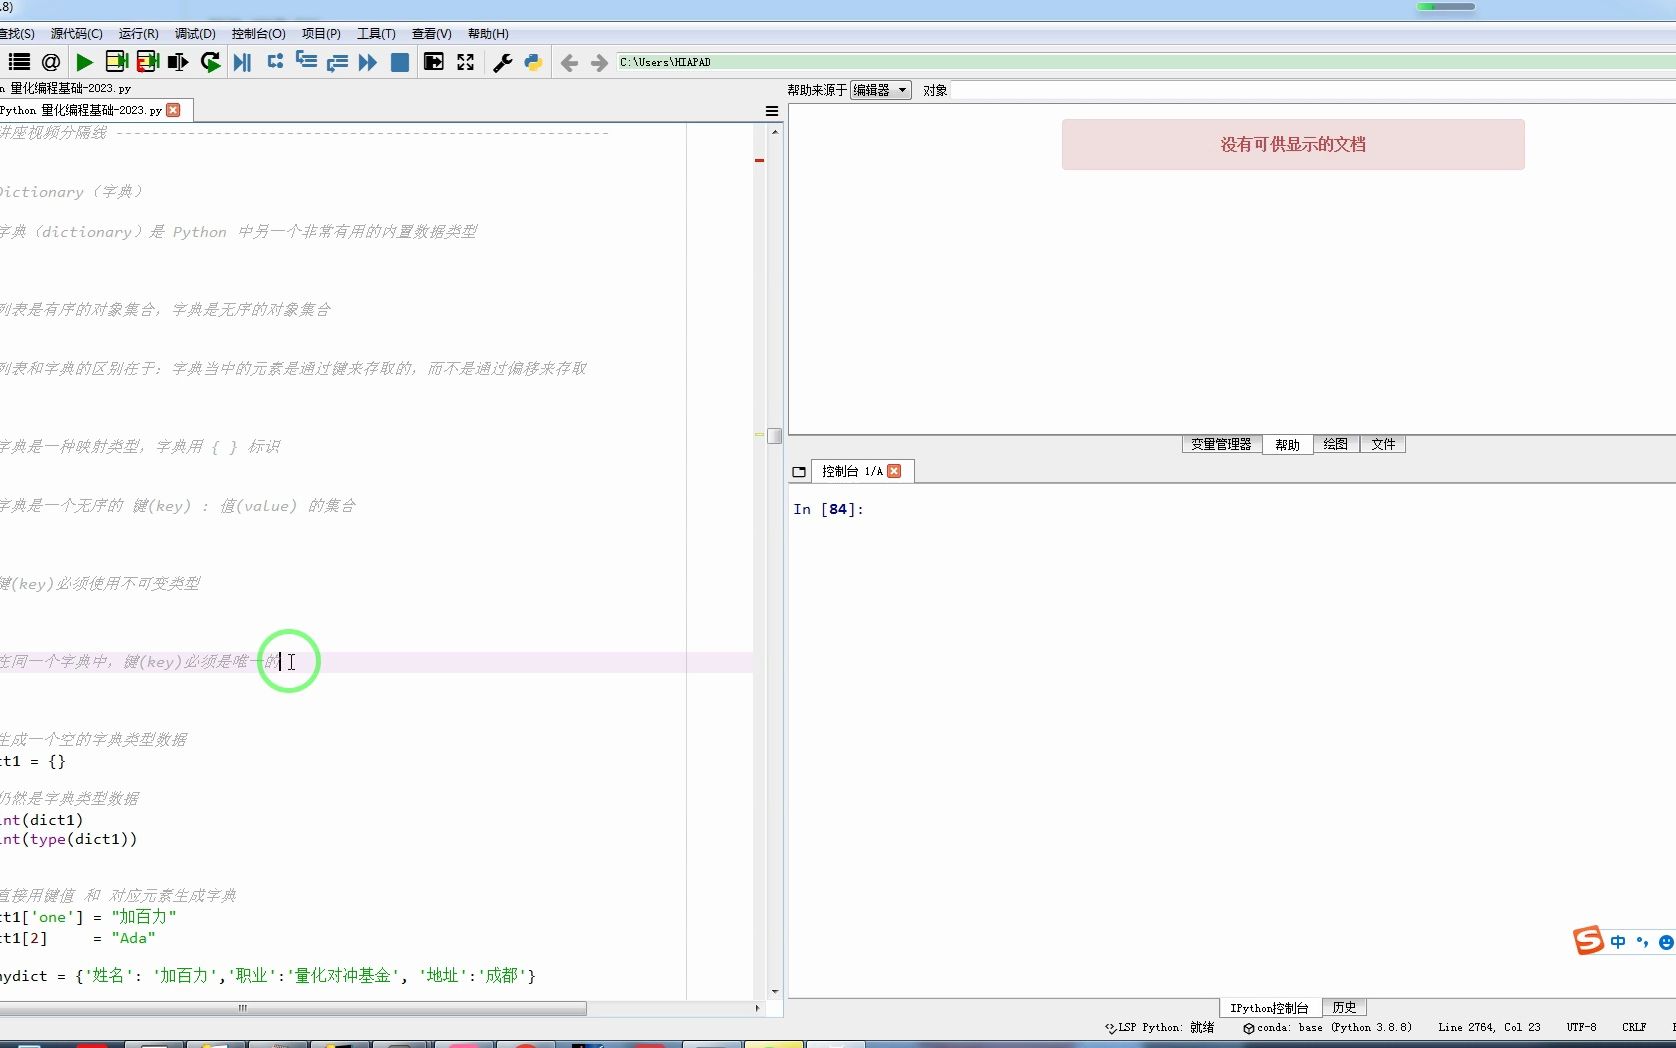Click the @ symbol finder icon
Viewport: 1676px width, 1048px height.
click(51, 62)
